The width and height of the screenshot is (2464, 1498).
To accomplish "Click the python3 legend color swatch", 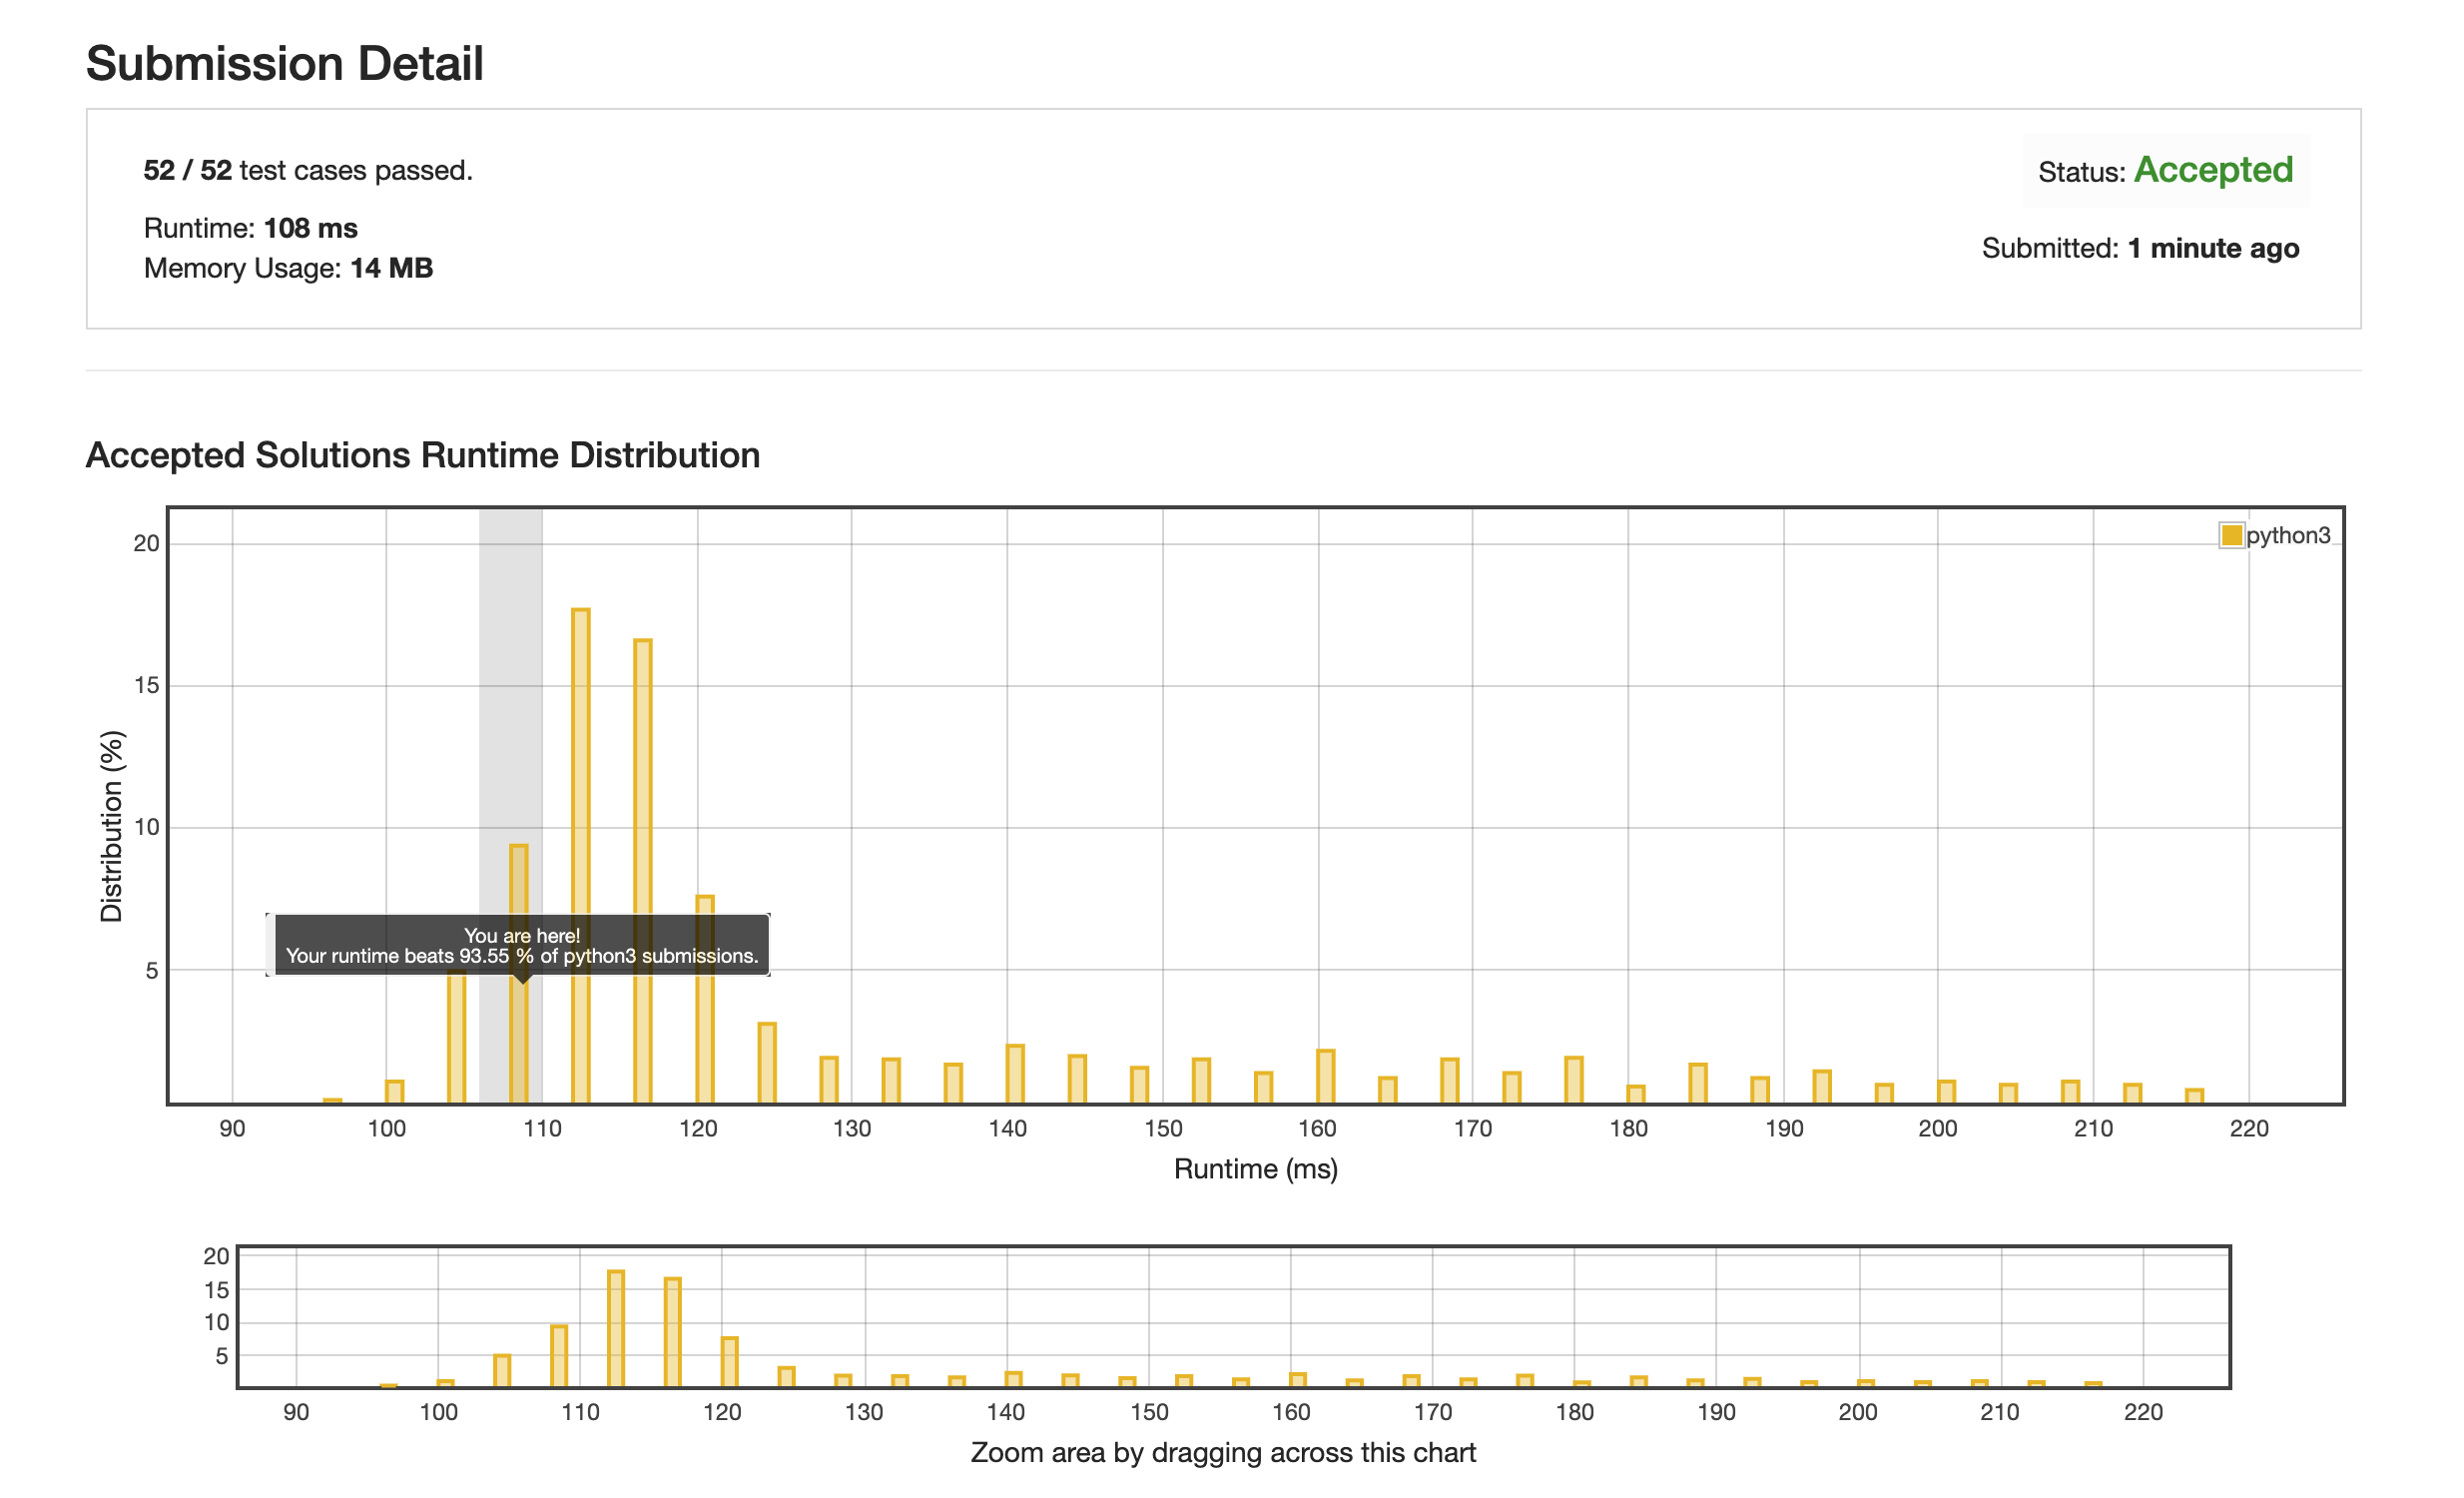I will tap(2231, 536).
